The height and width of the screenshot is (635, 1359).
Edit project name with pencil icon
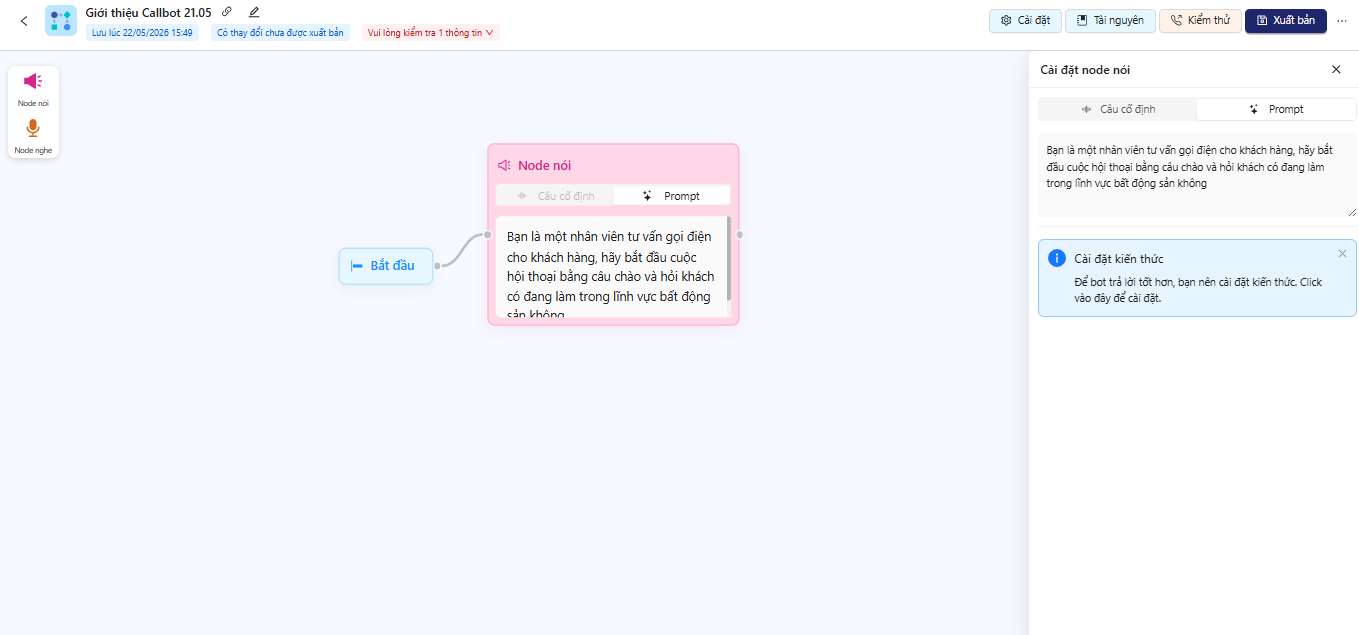point(254,12)
